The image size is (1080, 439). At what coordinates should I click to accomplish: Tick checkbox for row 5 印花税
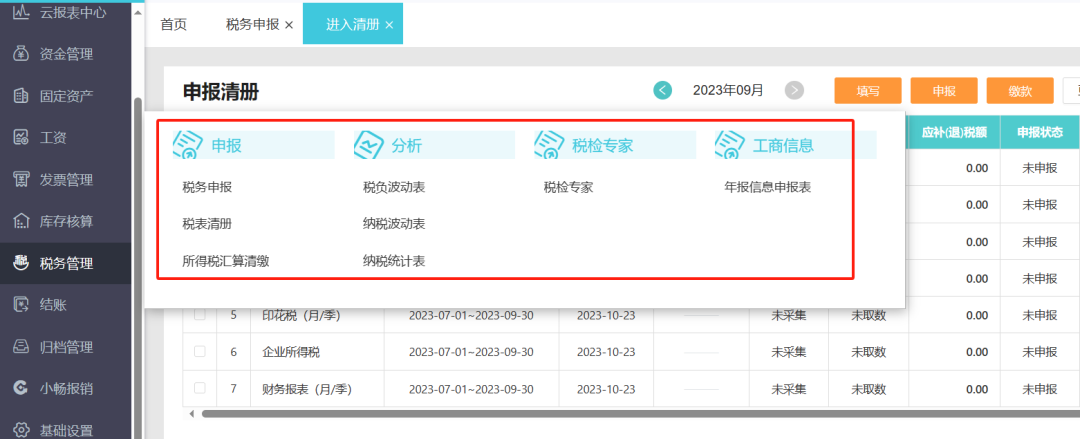[200, 314]
